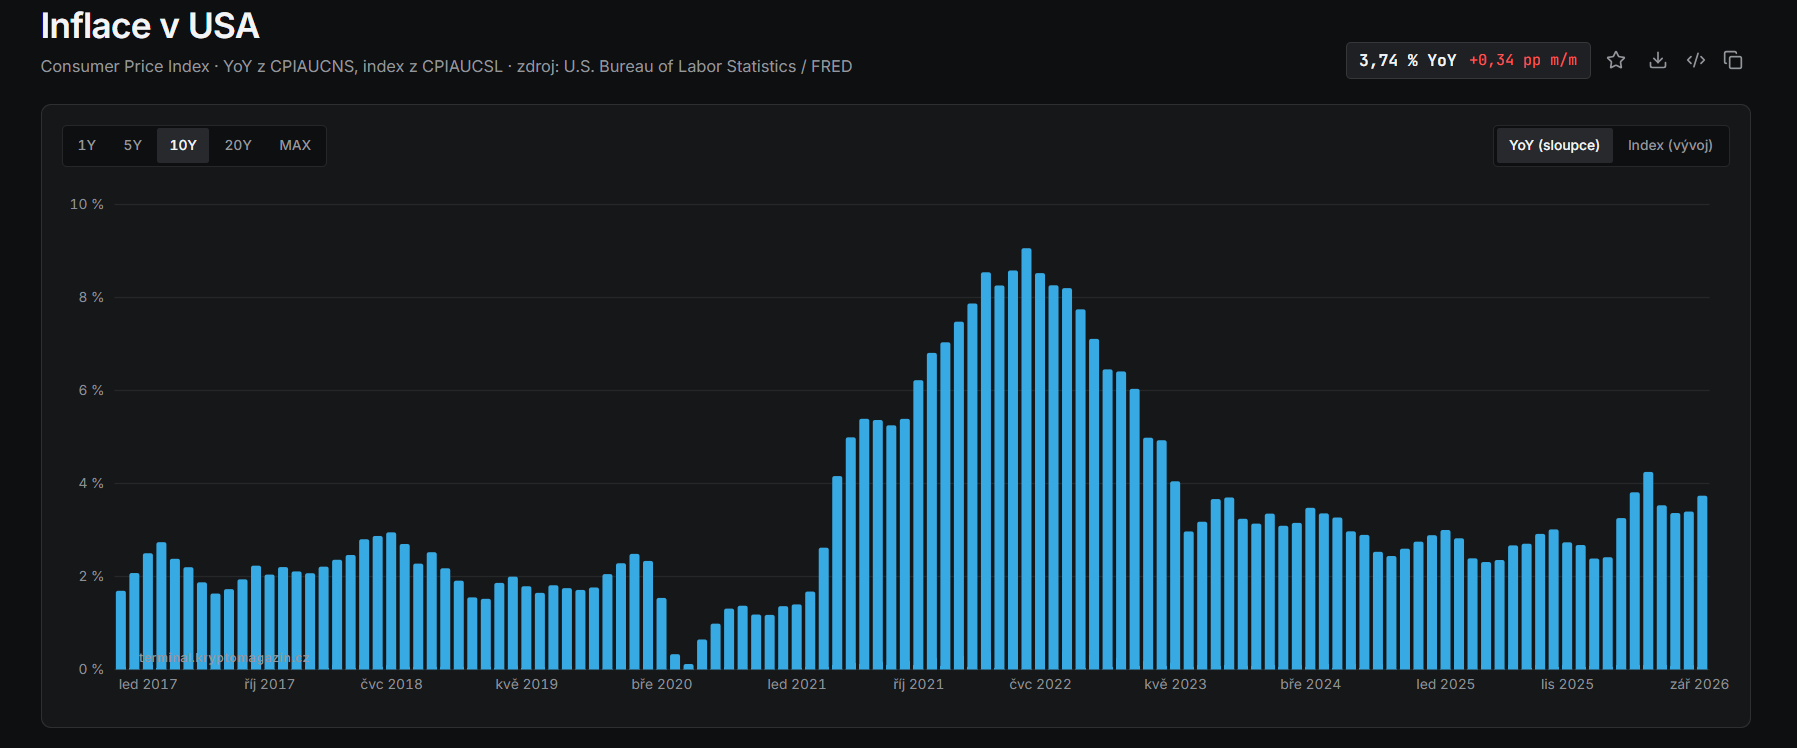
Task: Click the '6 %' y-axis label
Action: (x=91, y=390)
